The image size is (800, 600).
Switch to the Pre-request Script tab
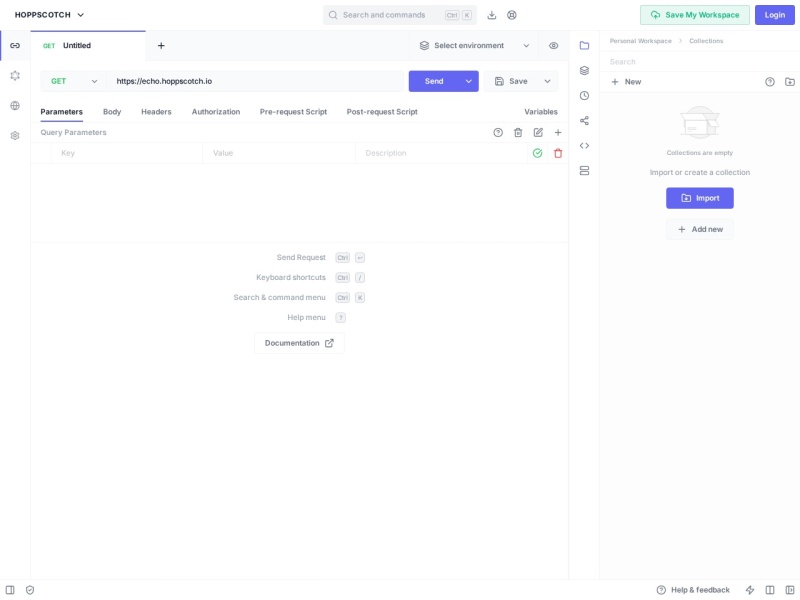coord(293,112)
